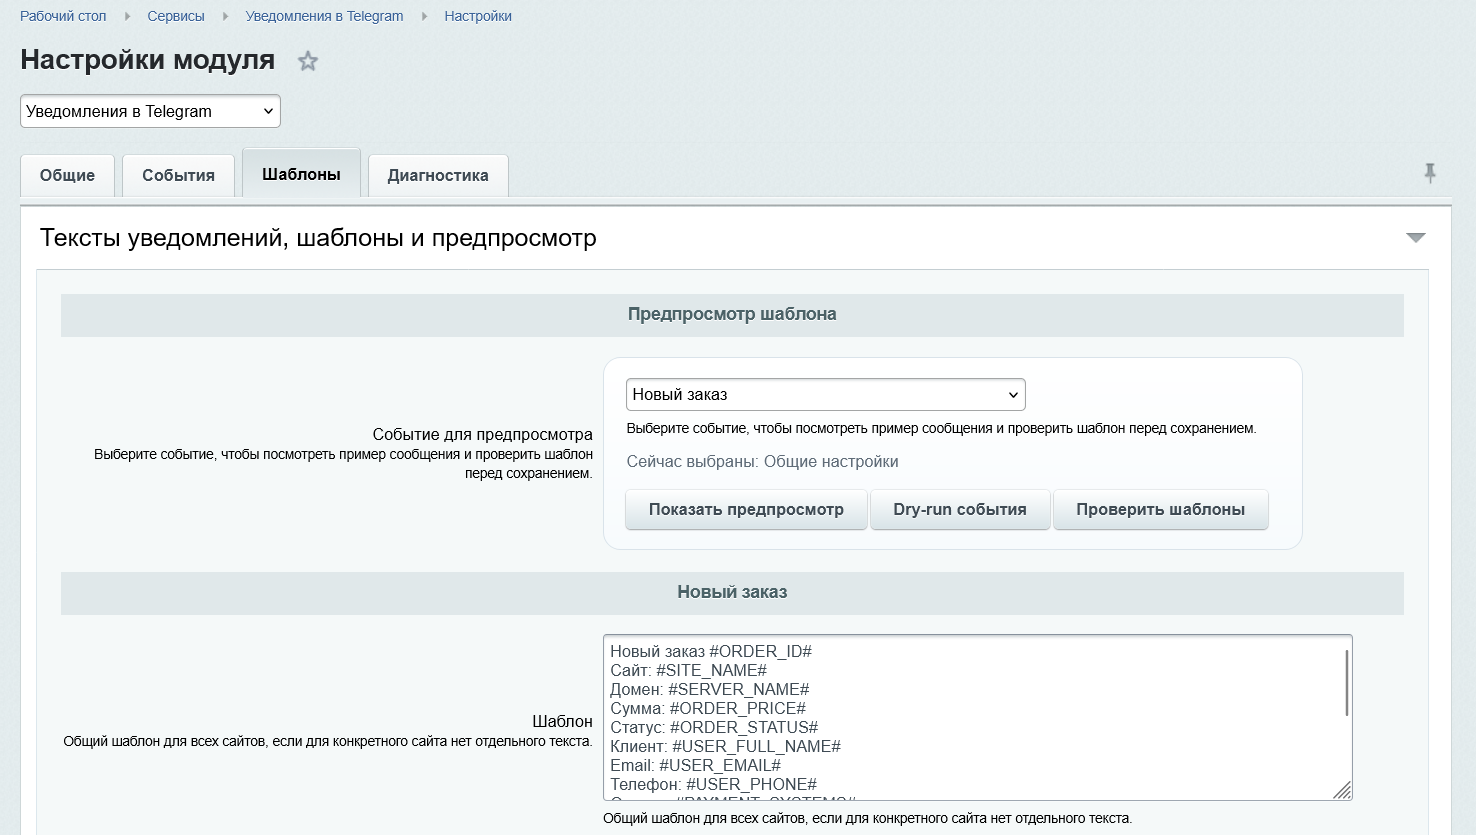Go to Рабочий стол breadcrumb
Image resolution: width=1476 pixels, height=835 pixels.
click(63, 16)
